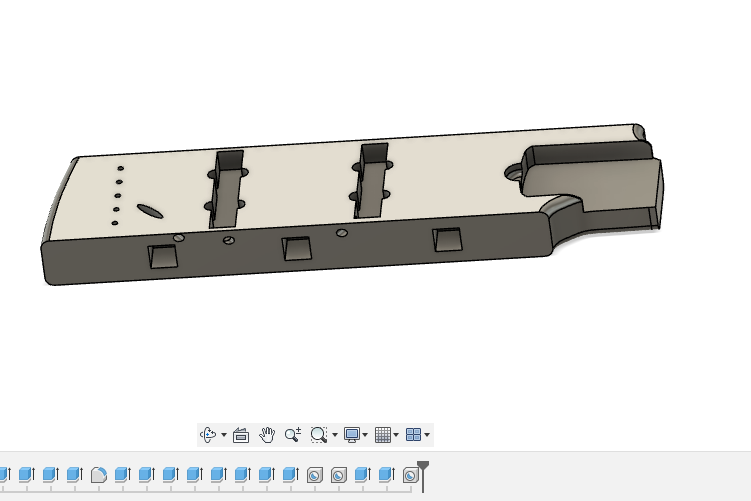Image resolution: width=751 pixels, height=501 pixels.
Task: Click the Viewports four-pane icon
Action: [413, 435]
